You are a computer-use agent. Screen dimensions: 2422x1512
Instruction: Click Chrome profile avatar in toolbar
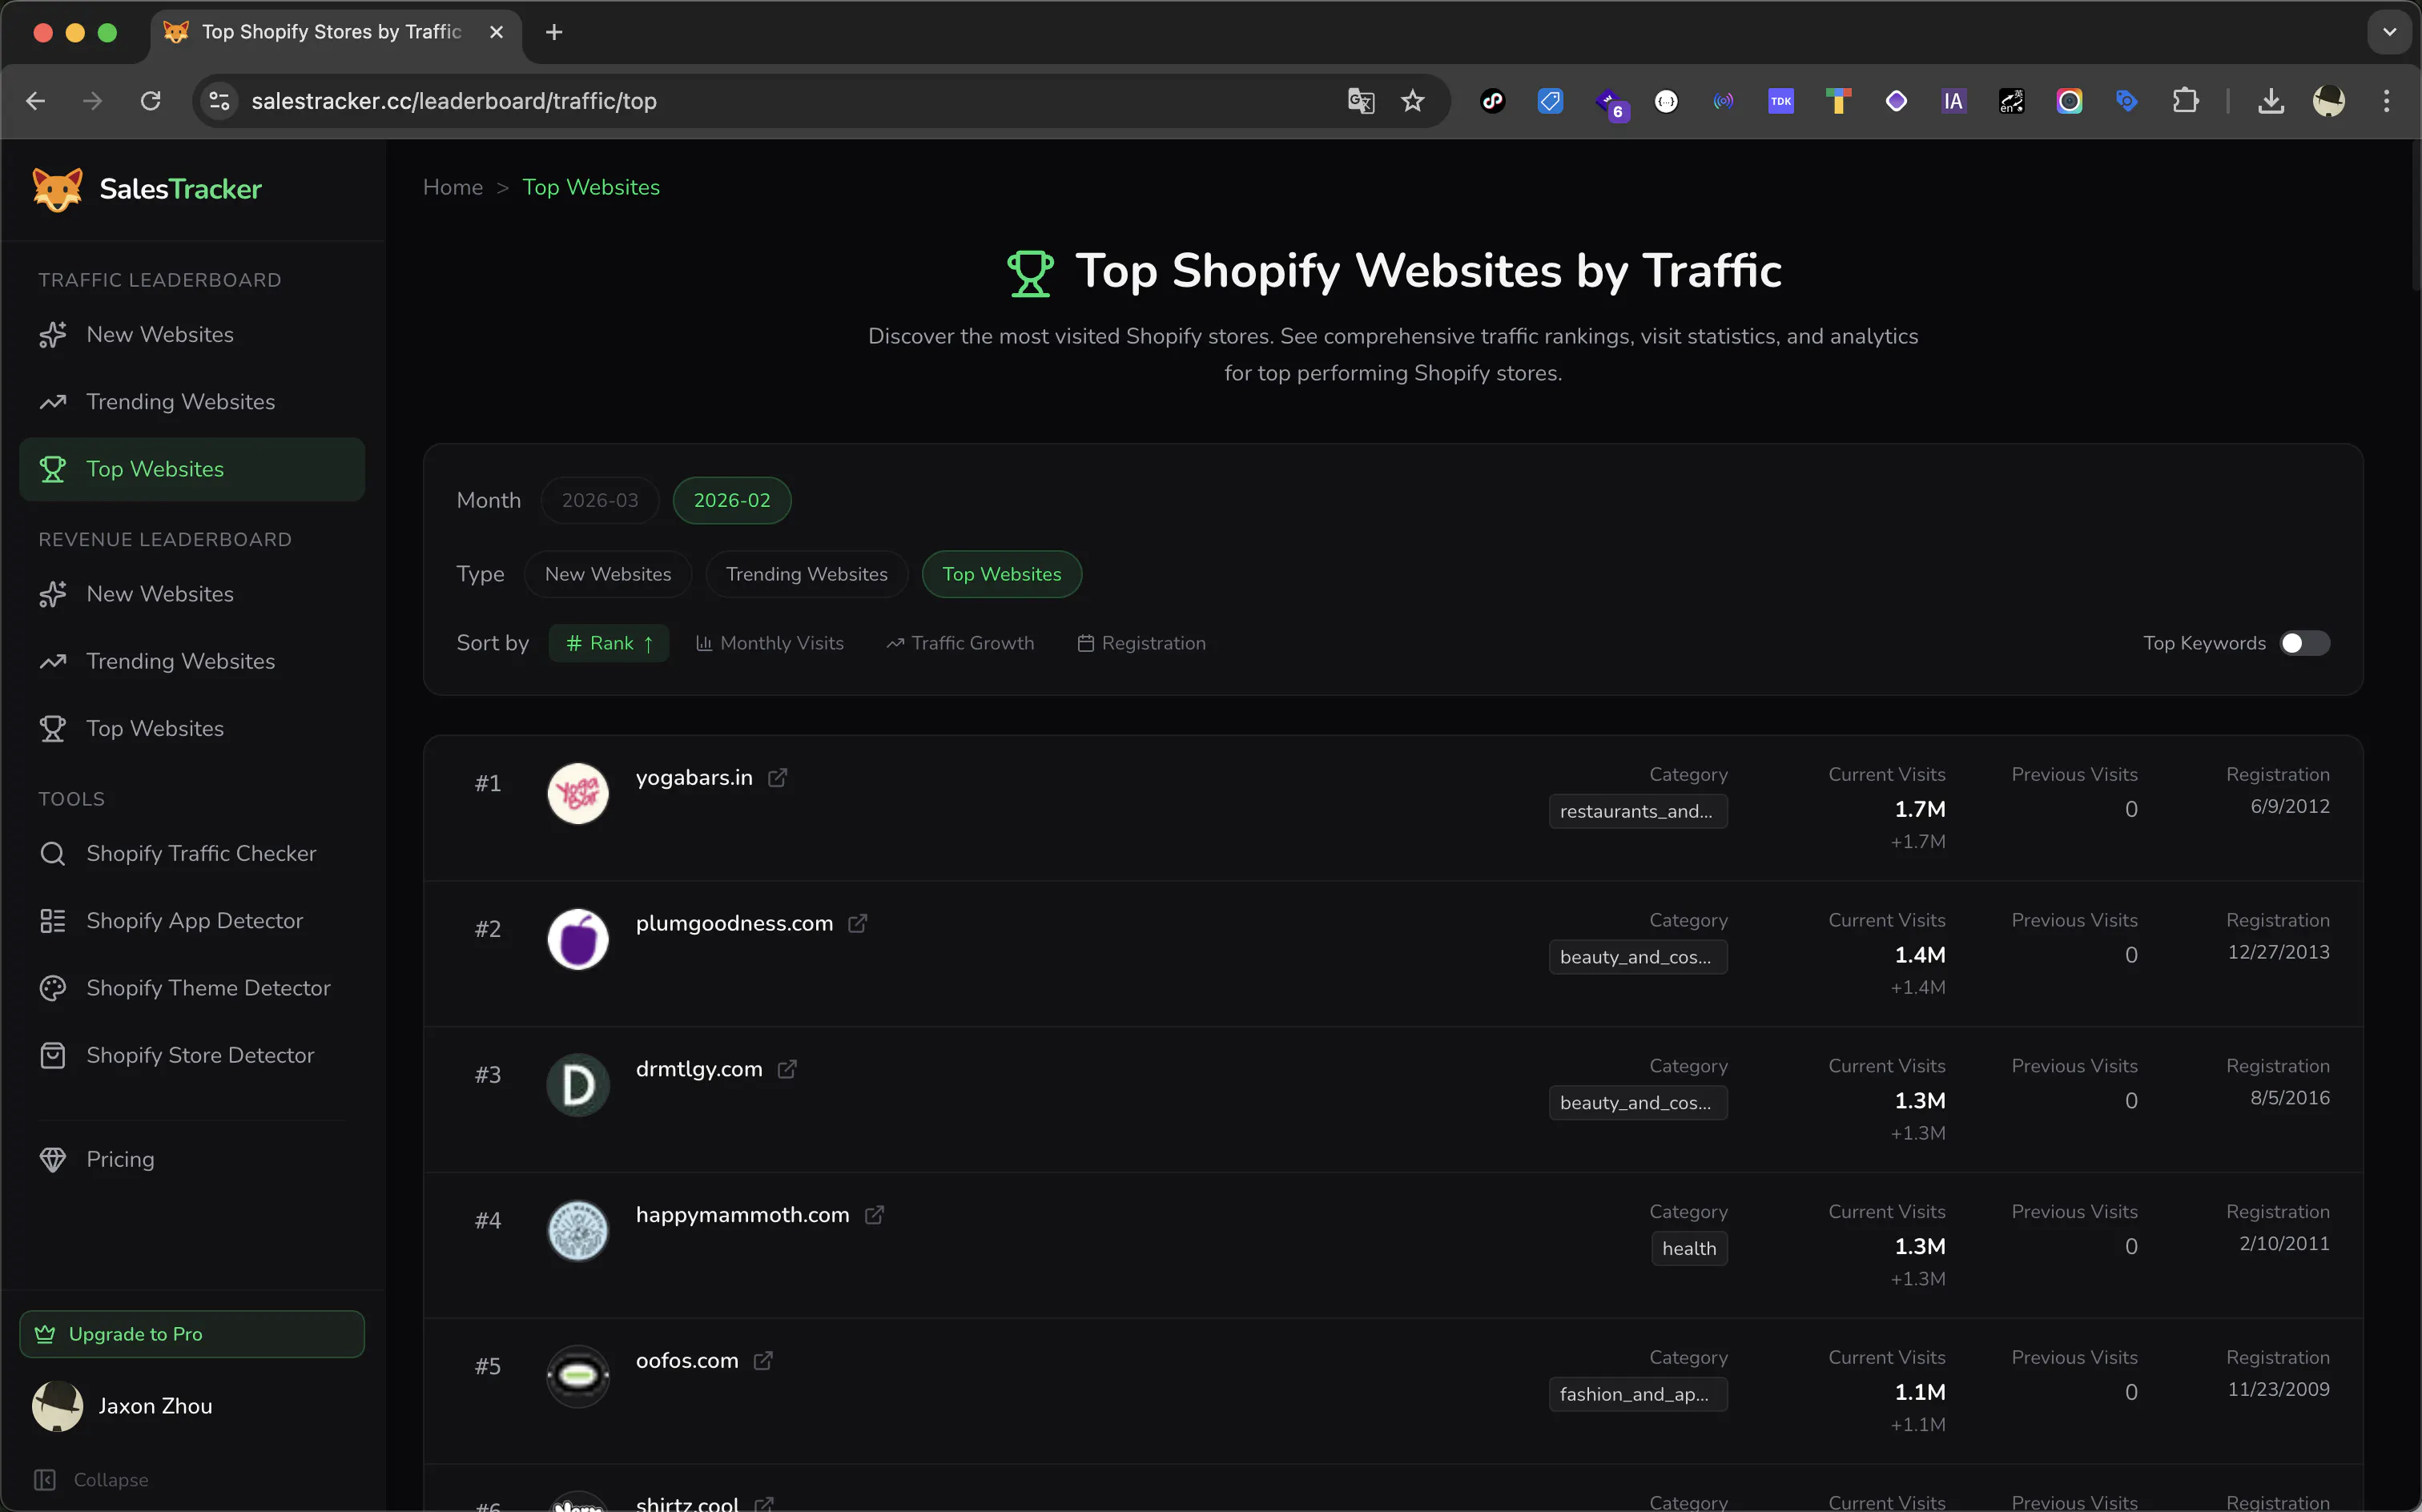pyautogui.click(x=2329, y=101)
